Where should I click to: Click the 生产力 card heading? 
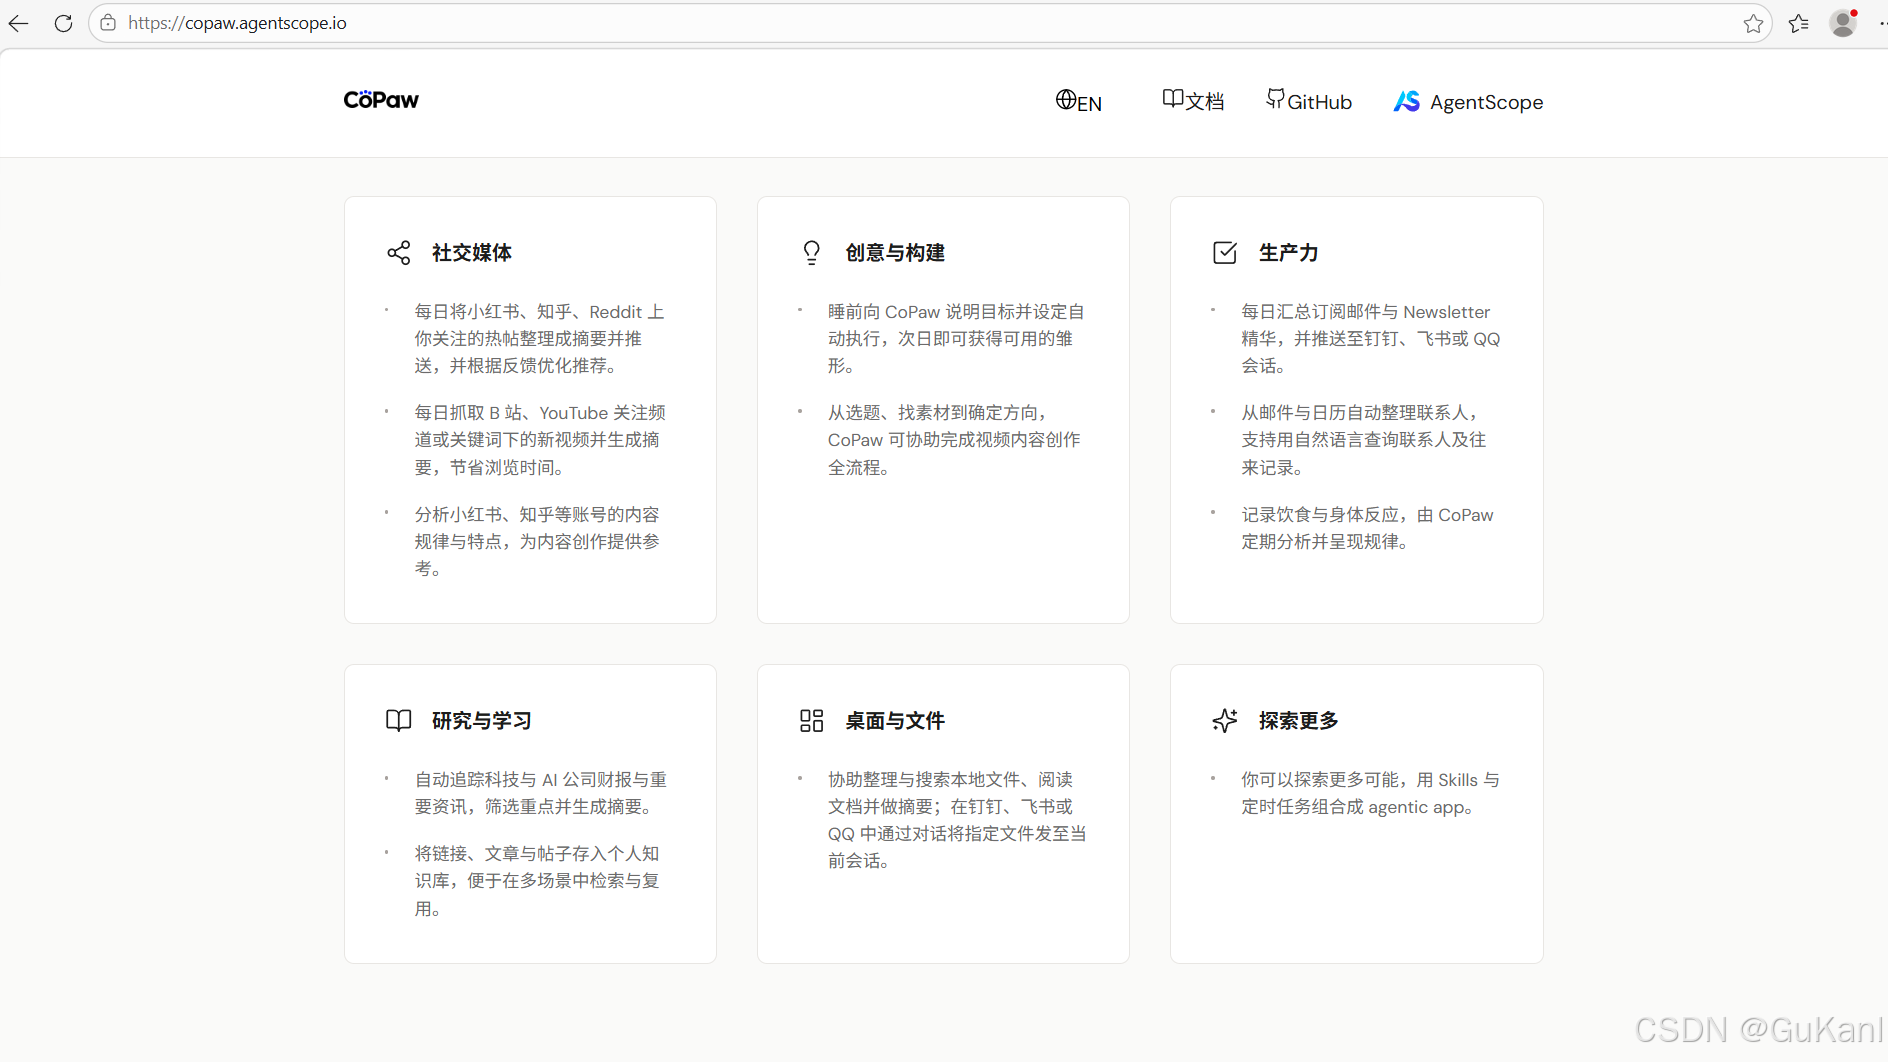tap(1288, 253)
